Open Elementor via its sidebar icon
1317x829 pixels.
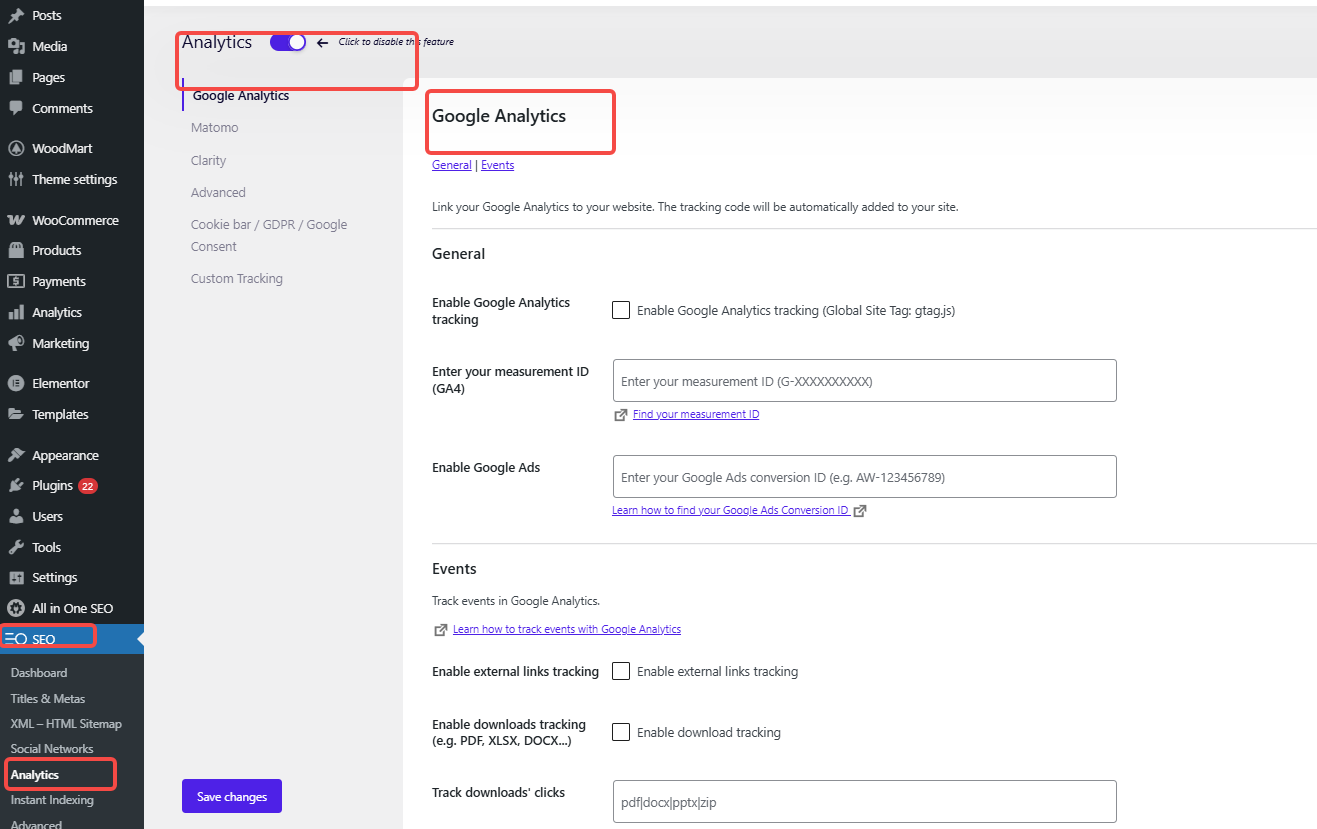(16, 383)
